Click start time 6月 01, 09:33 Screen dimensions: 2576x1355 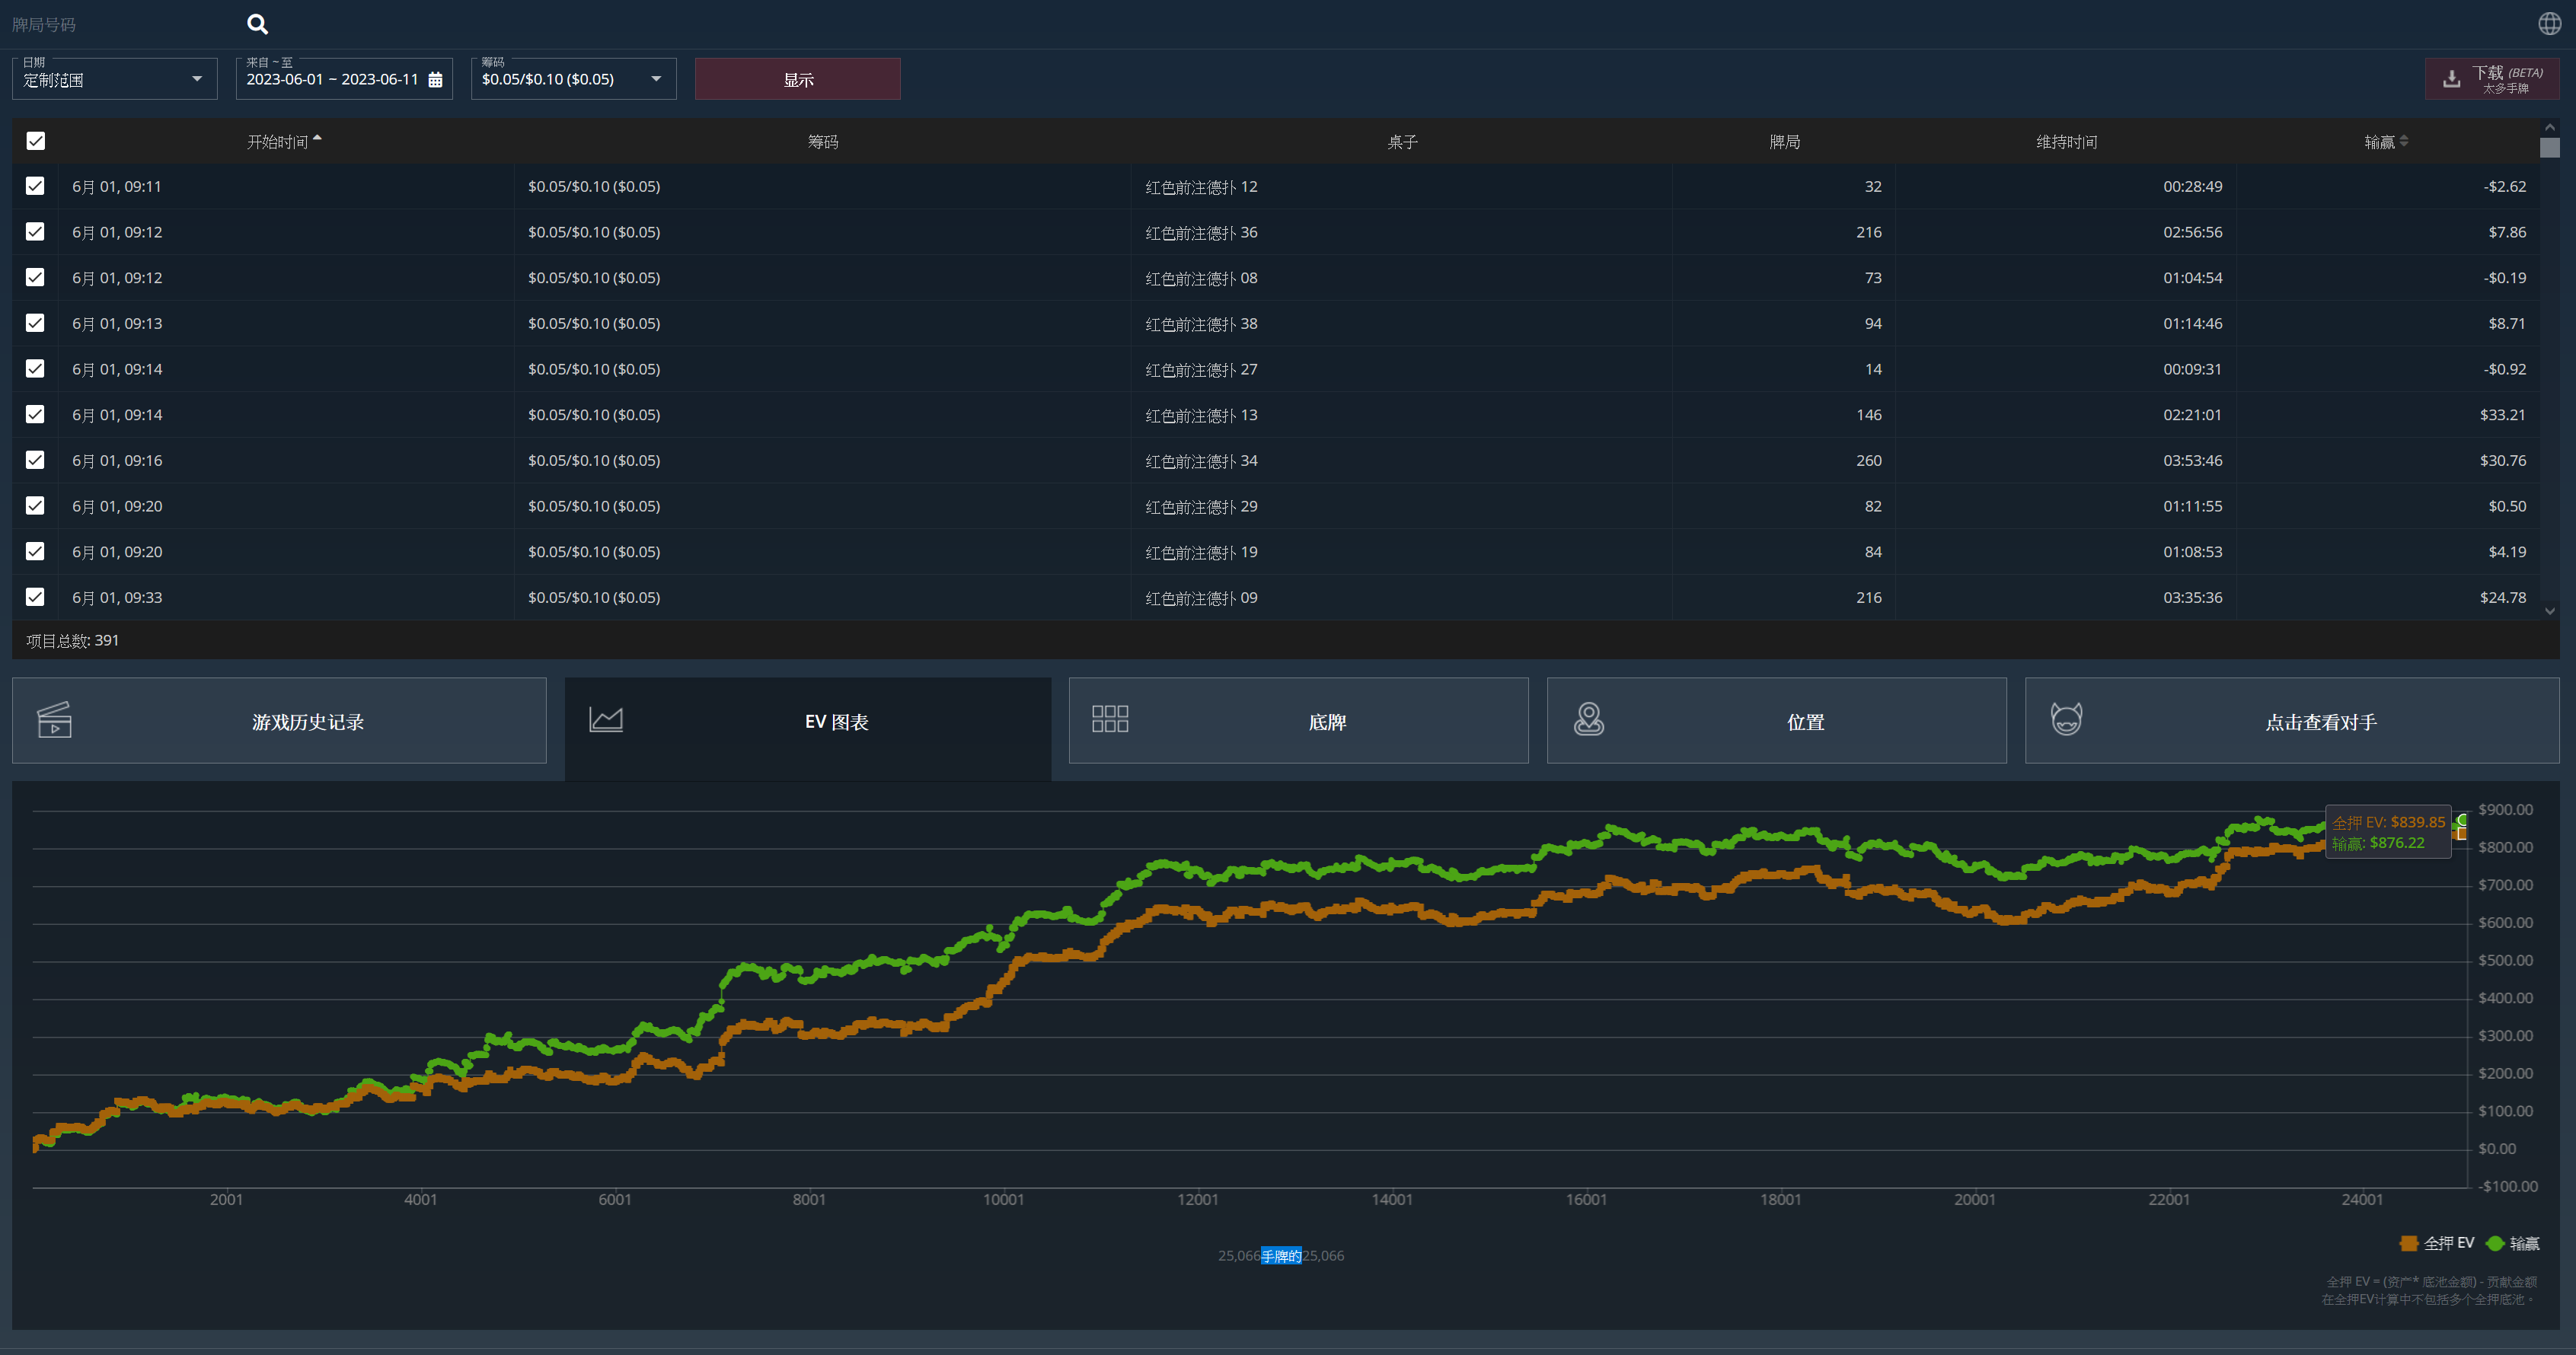point(117,598)
